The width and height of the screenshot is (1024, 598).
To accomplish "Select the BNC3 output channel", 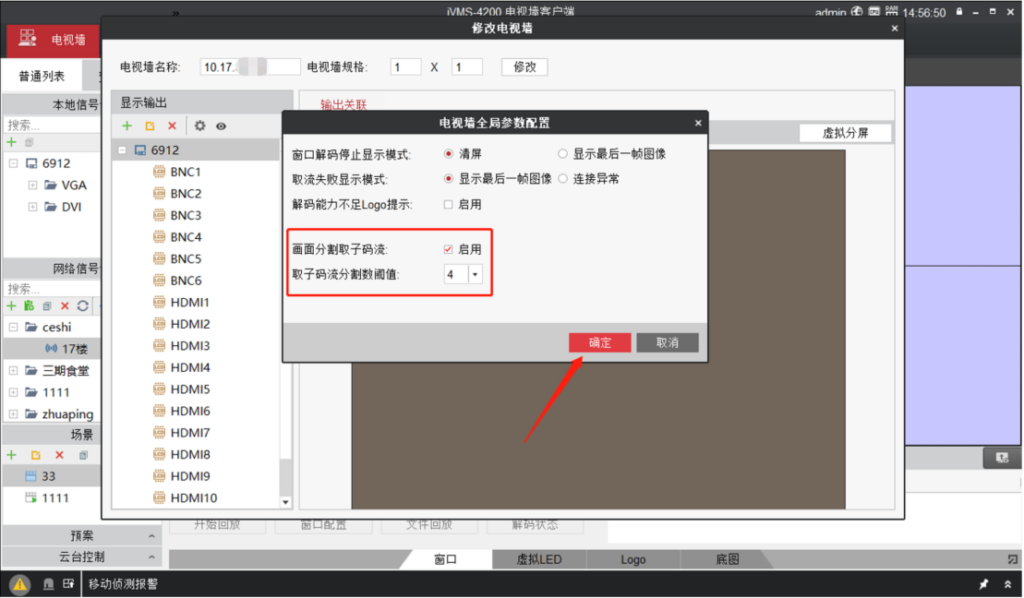I will [x=186, y=215].
